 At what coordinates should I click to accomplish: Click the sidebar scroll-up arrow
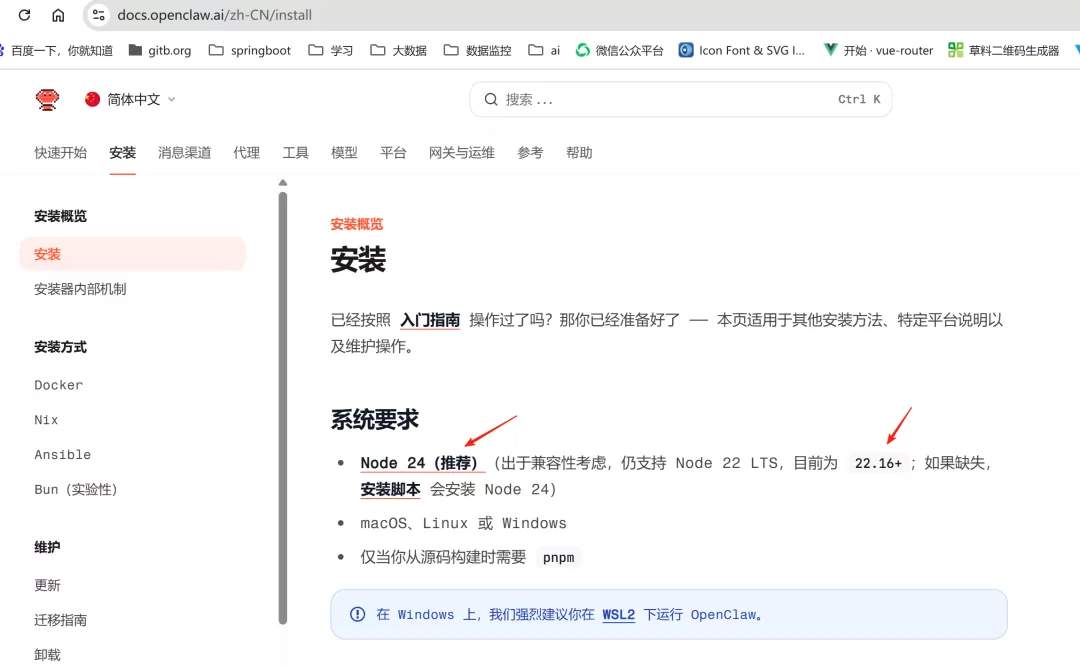[282, 183]
